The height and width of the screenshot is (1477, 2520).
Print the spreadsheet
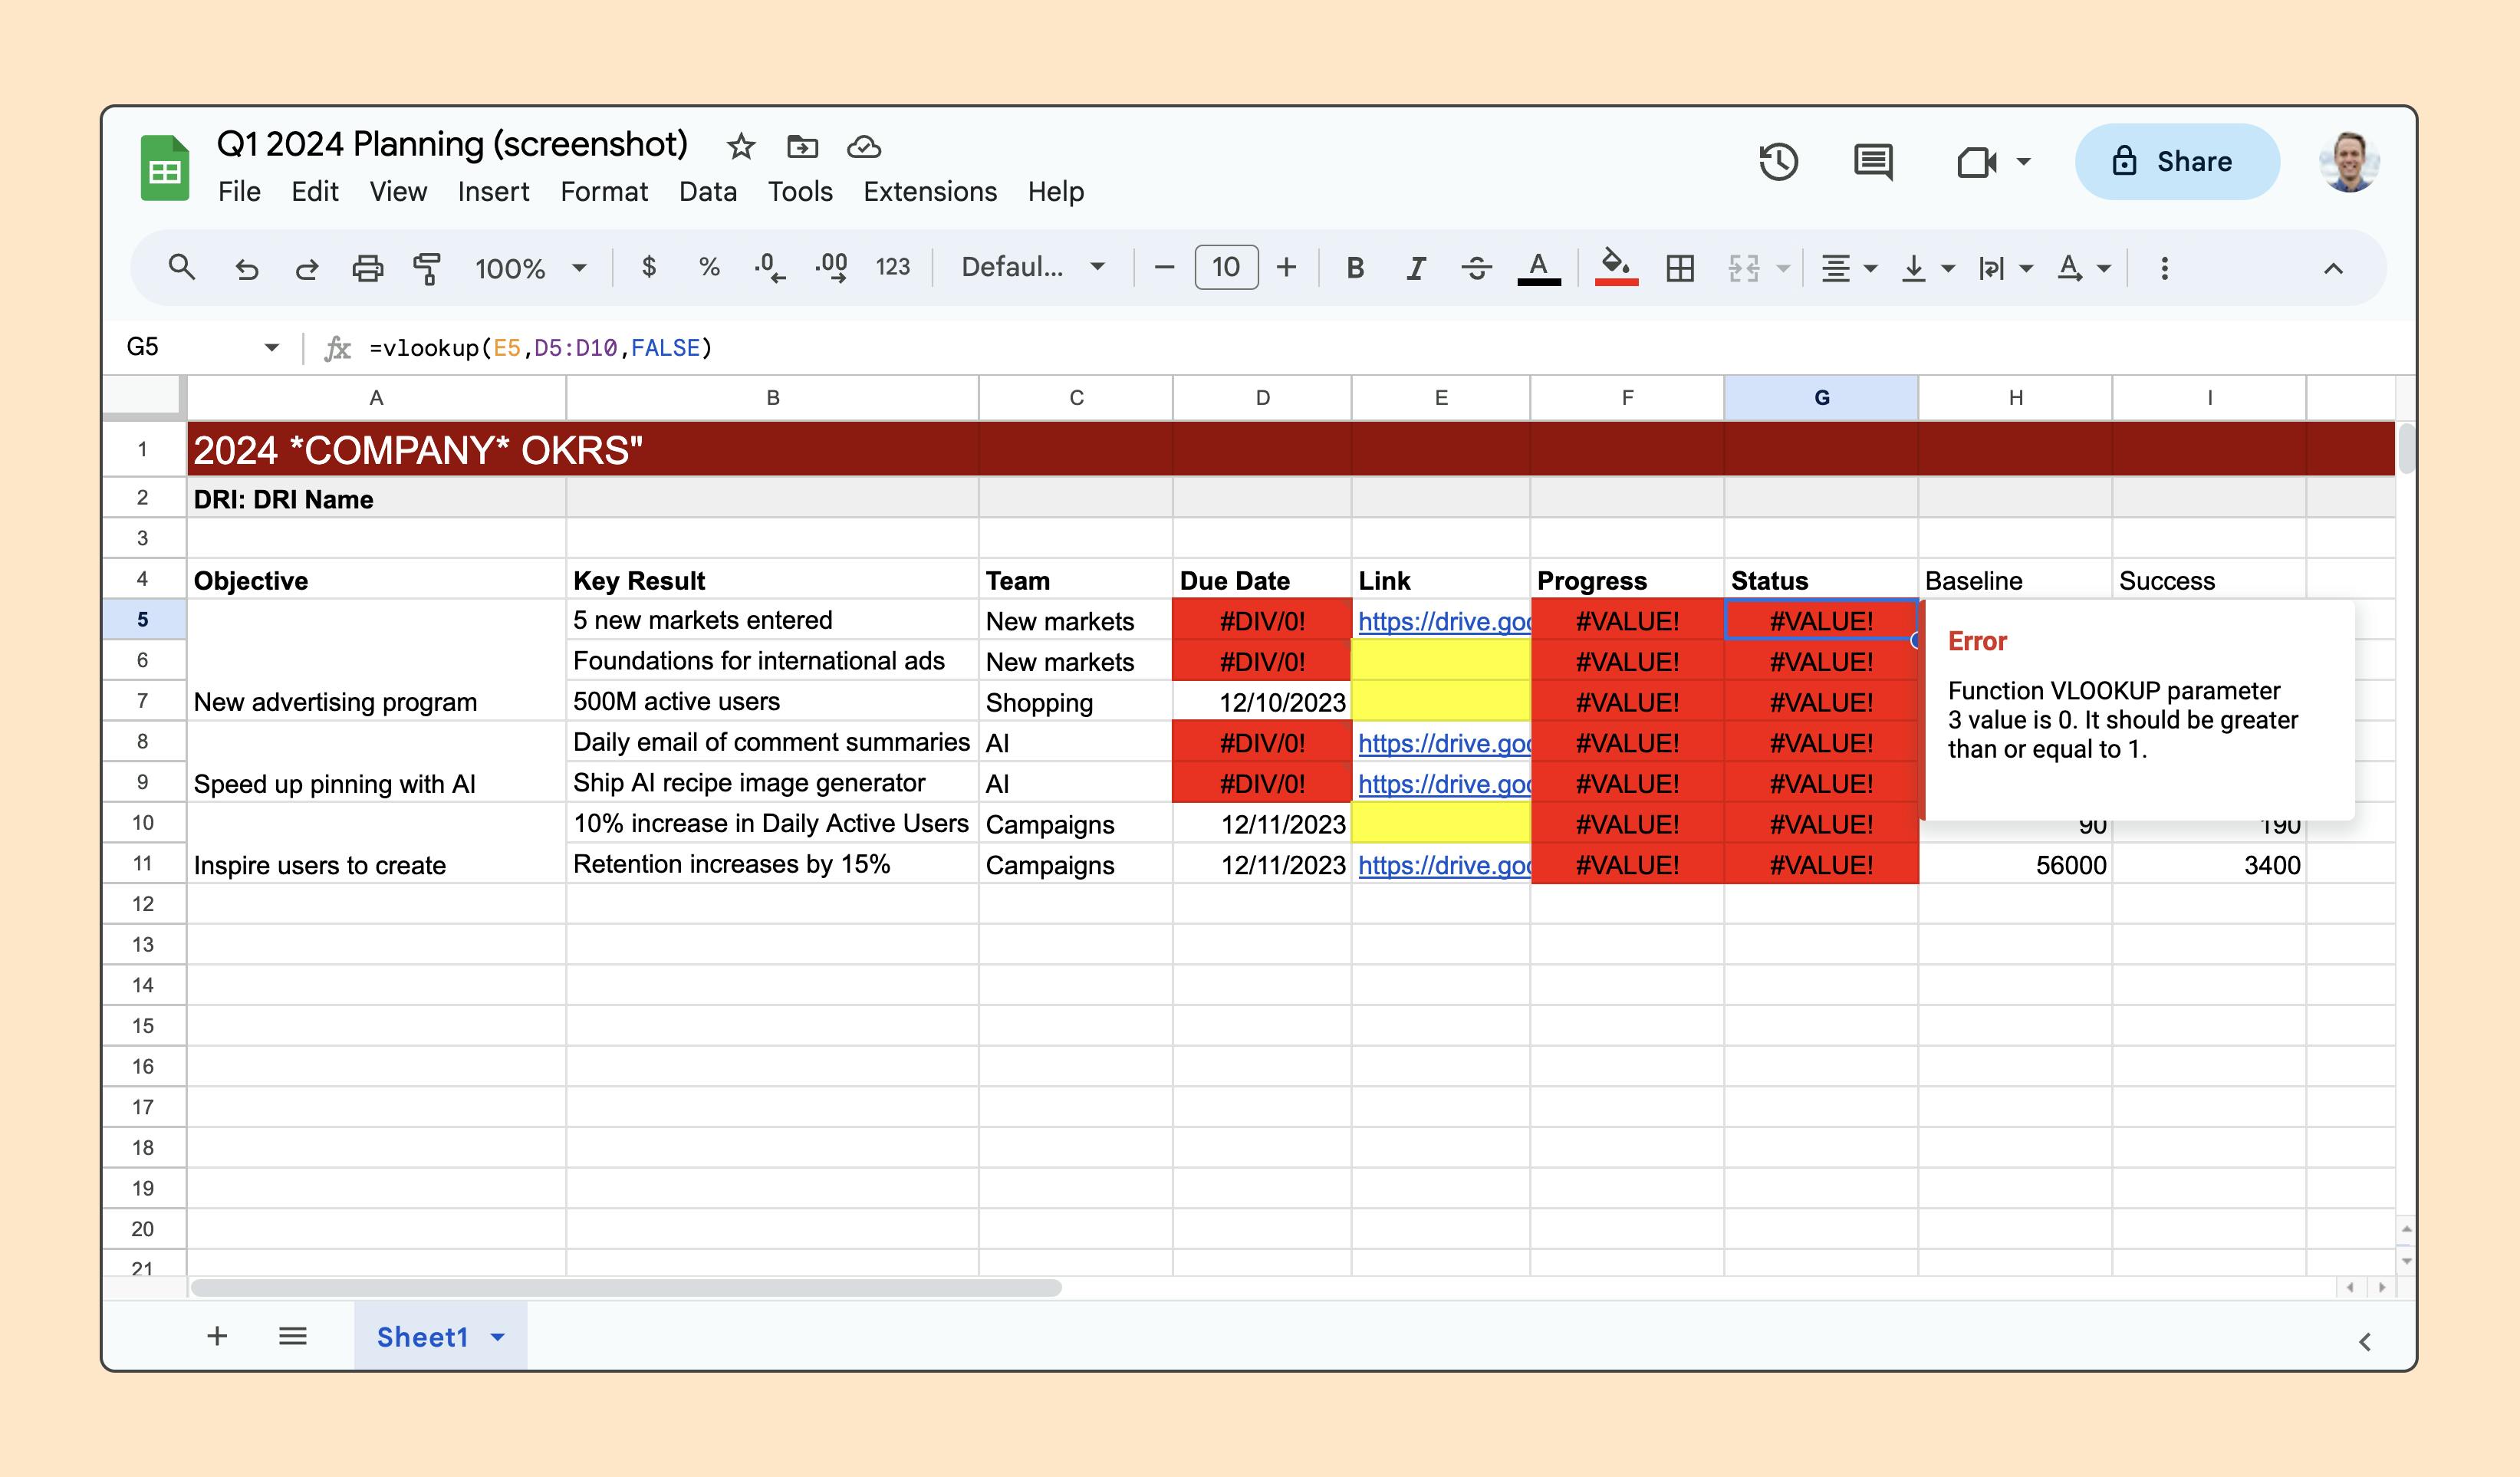367,267
